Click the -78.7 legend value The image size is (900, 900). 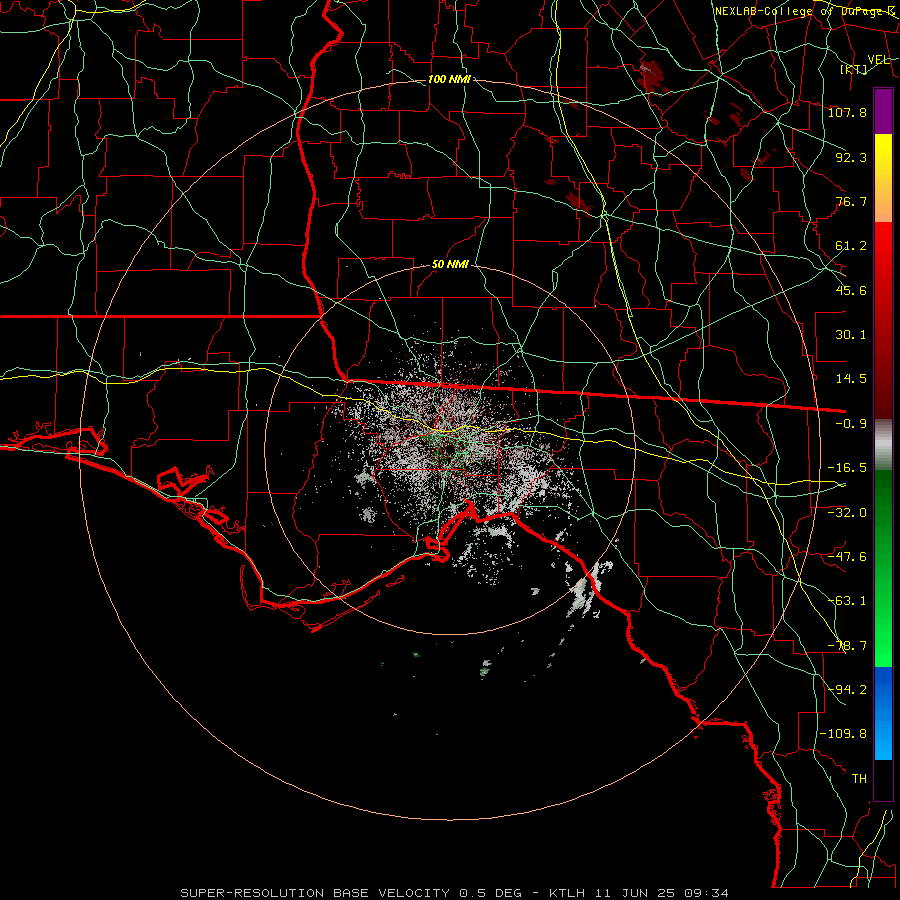pos(847,646)
